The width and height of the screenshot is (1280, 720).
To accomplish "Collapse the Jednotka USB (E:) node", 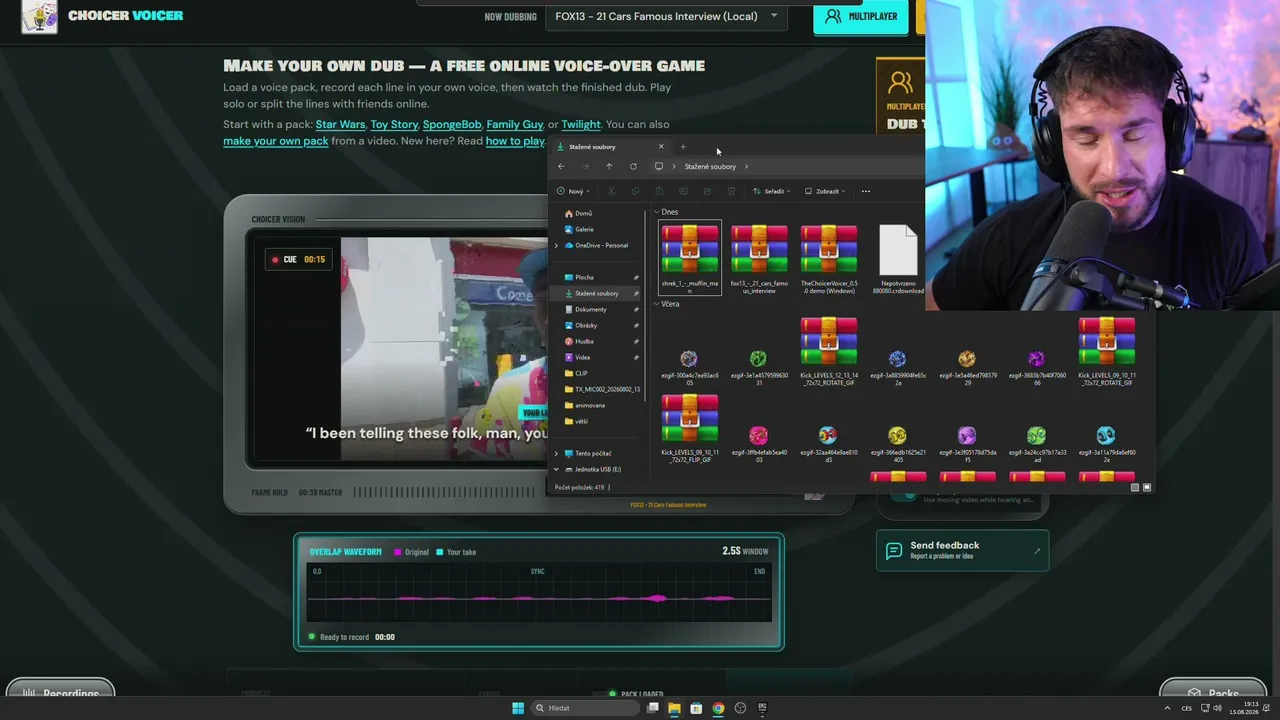I will [557, 469].
